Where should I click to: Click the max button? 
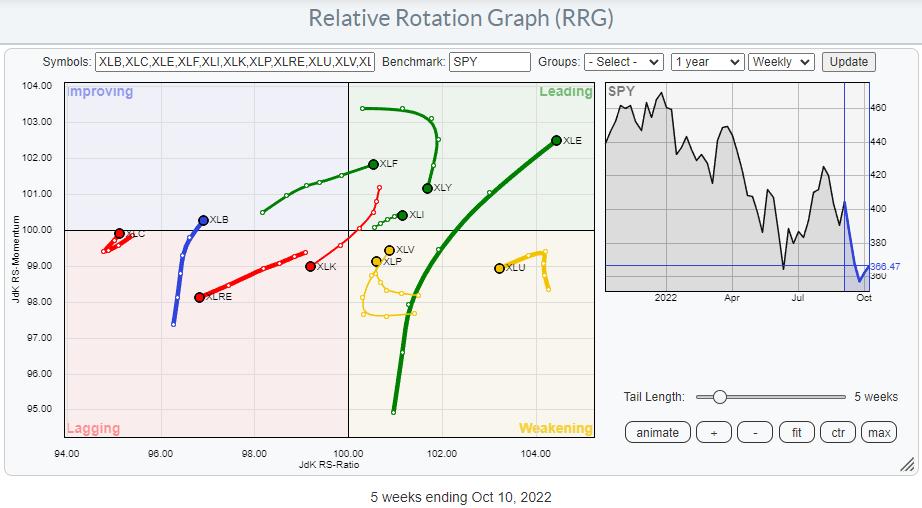pyautogui.click(x=879, y=432)
